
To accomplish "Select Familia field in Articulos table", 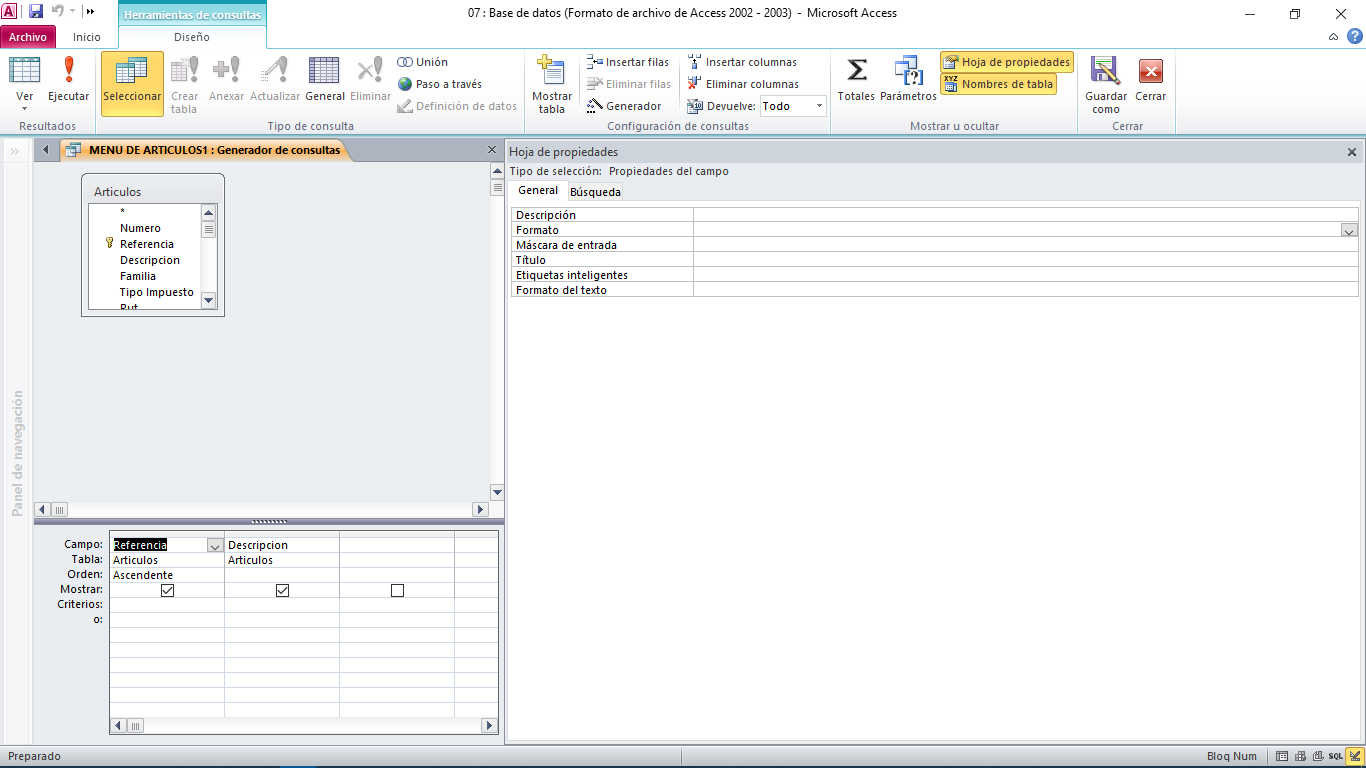I will [x=138, y=276].
